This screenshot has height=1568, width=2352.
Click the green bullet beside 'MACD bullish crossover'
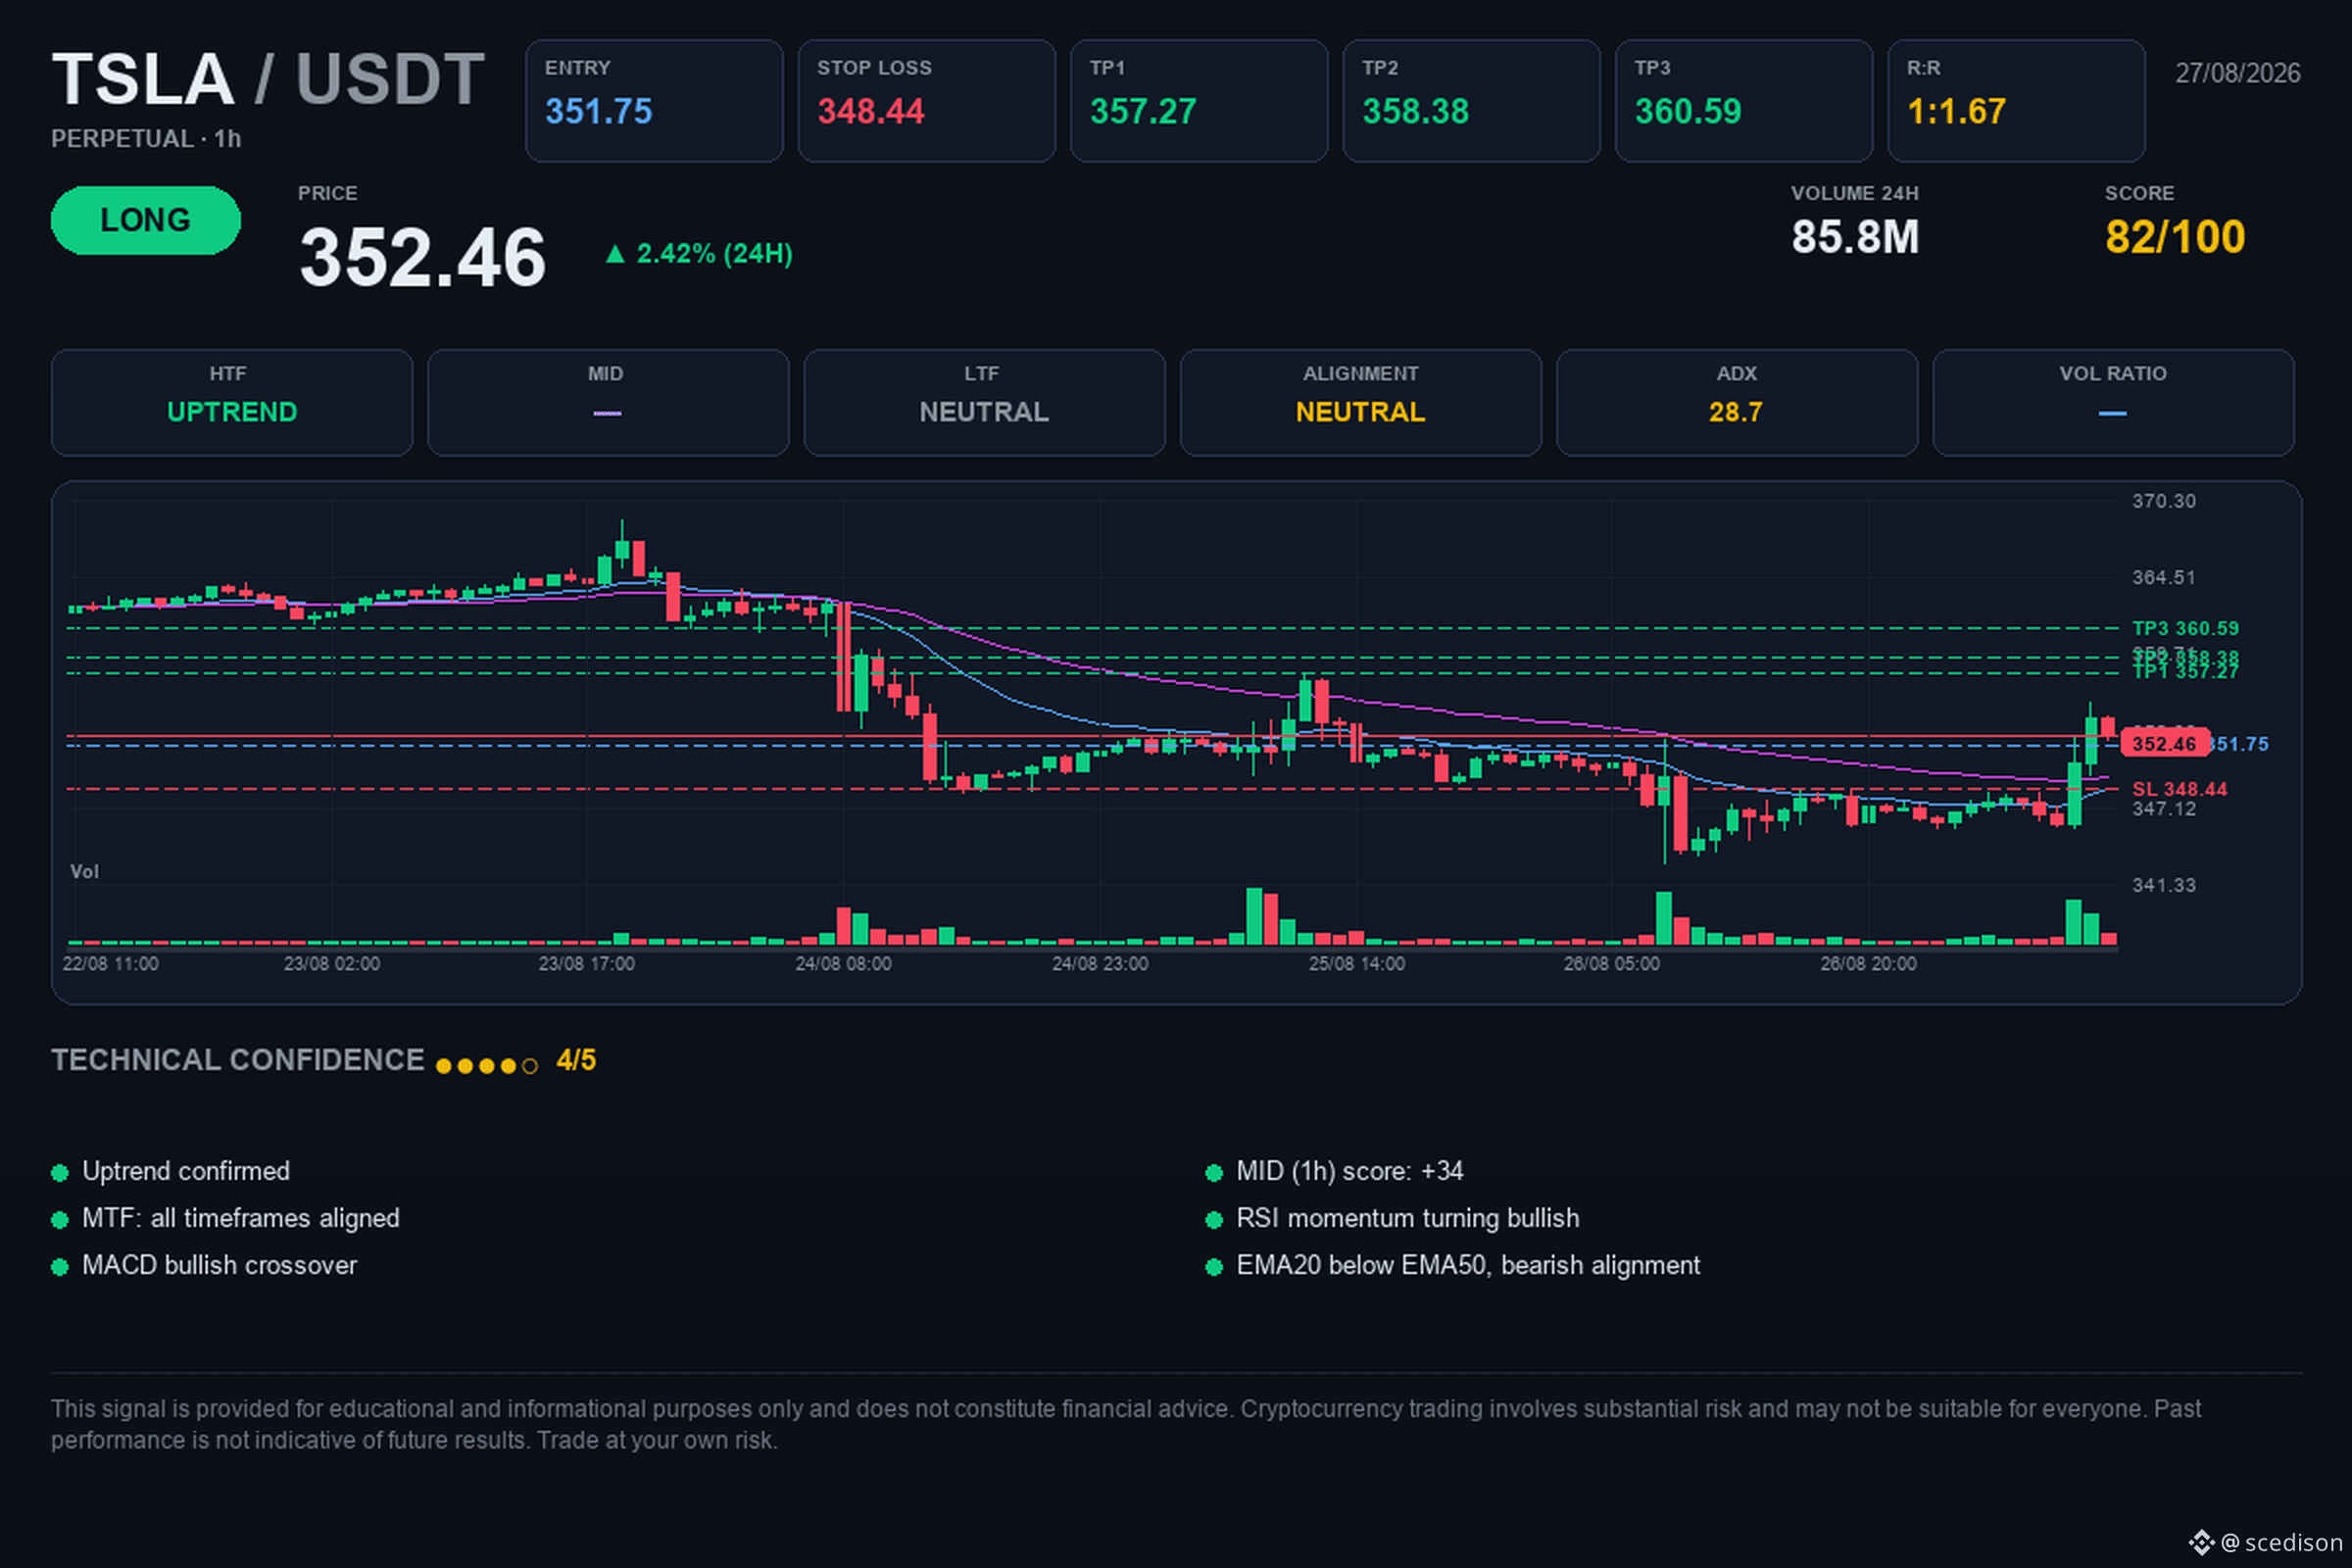(60, 1267)
